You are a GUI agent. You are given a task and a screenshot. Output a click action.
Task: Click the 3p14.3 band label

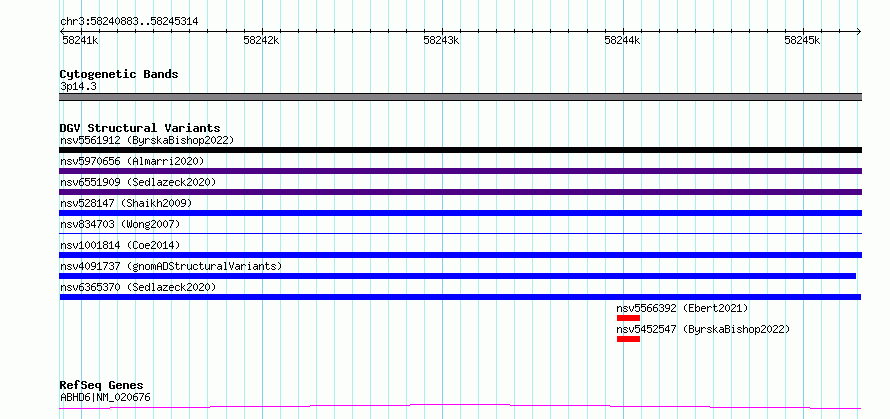(x=78, y=86)
